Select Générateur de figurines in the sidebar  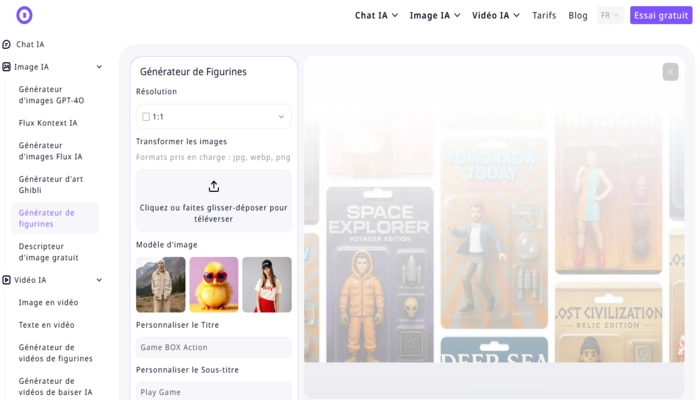55,218
